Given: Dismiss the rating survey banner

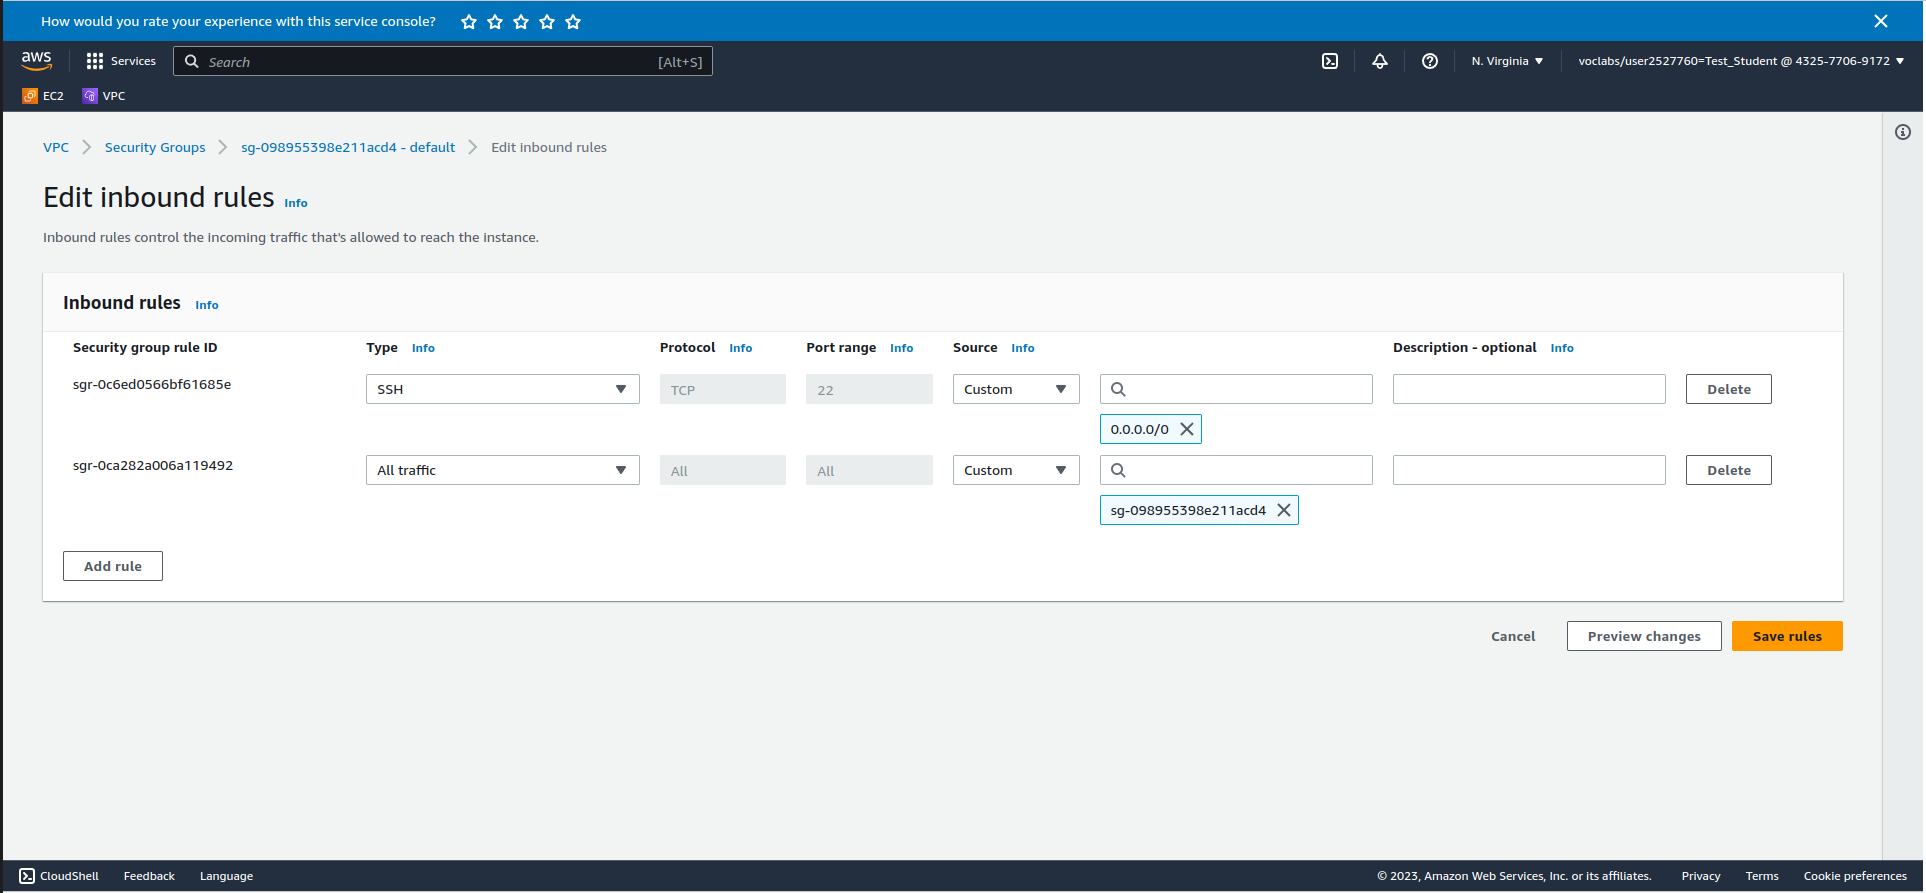Looking at the screenshot, I should 1880,21.
